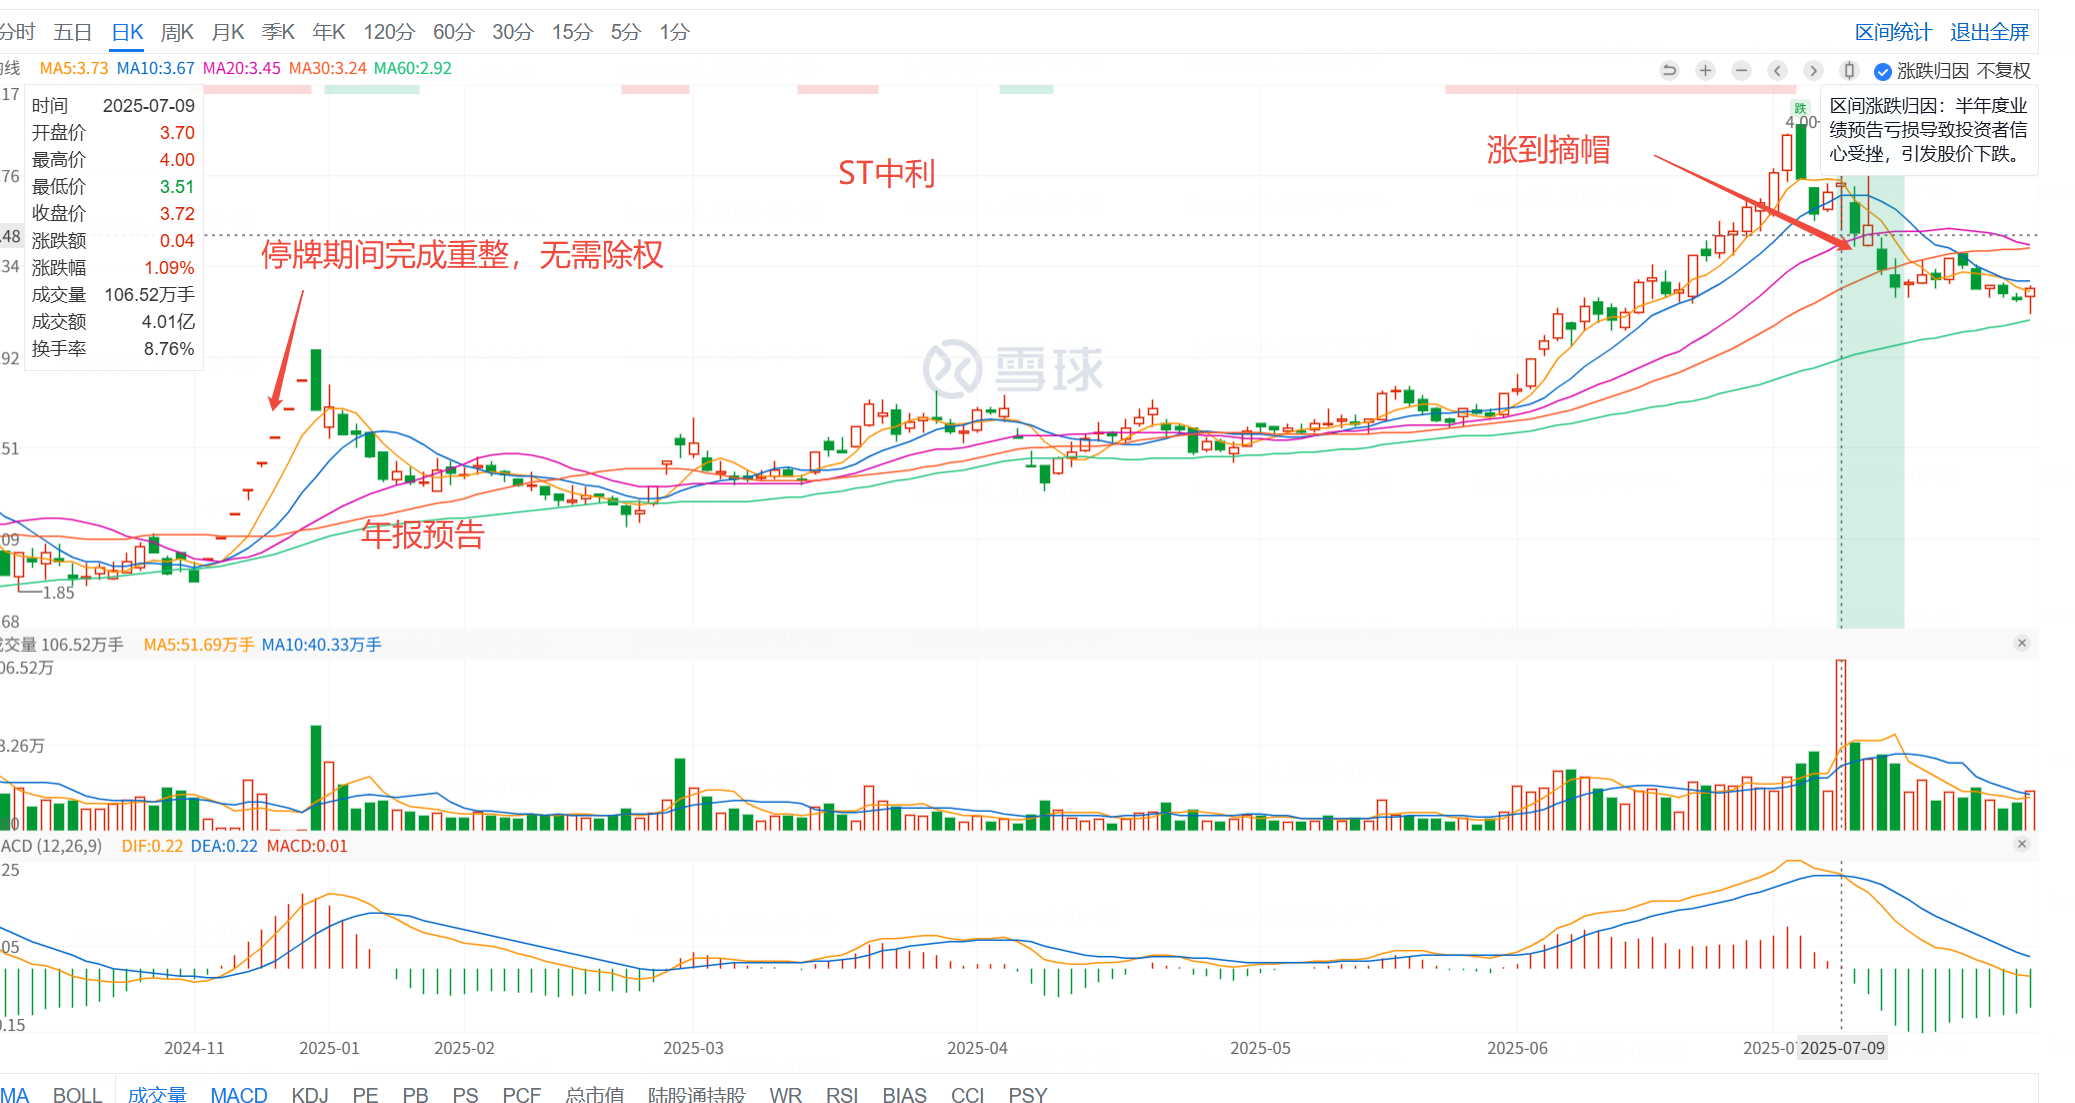This screenshot has height=1103, width=2075.
Task: Zoom in chart with plus icon
Action: tap(1705, 70)
